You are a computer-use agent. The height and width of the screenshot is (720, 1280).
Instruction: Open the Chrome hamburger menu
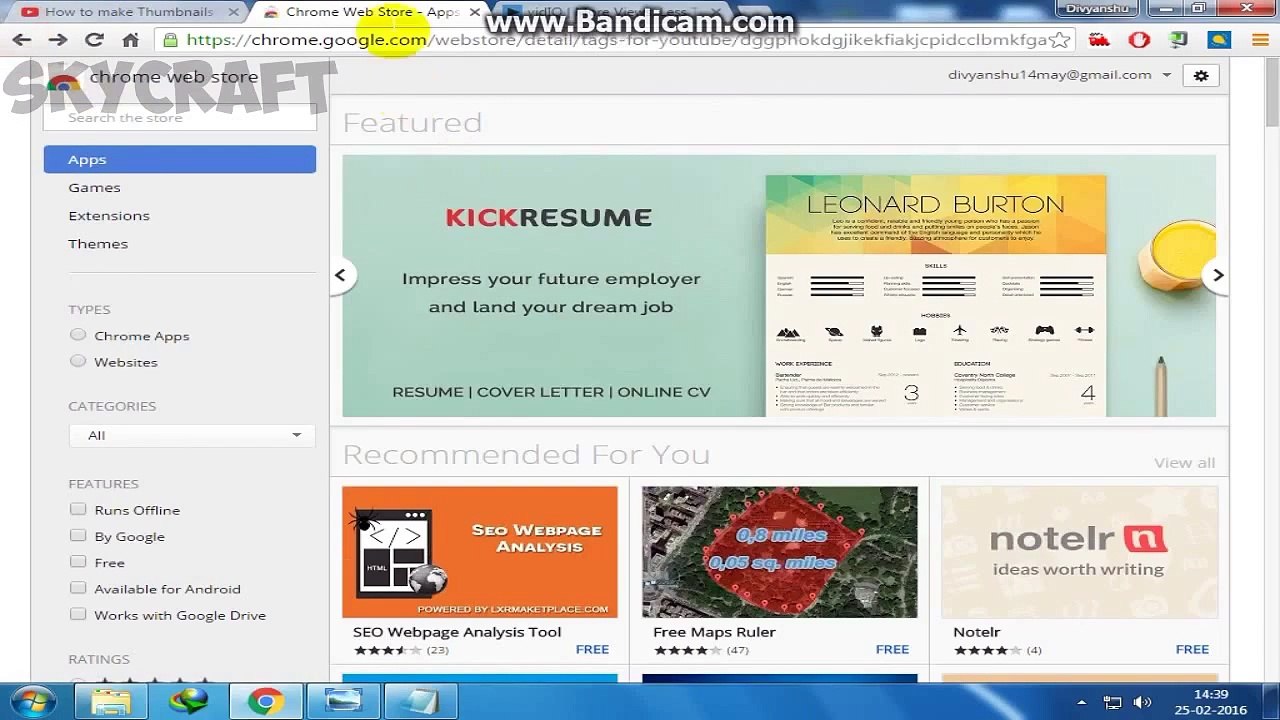point(1258,40)
